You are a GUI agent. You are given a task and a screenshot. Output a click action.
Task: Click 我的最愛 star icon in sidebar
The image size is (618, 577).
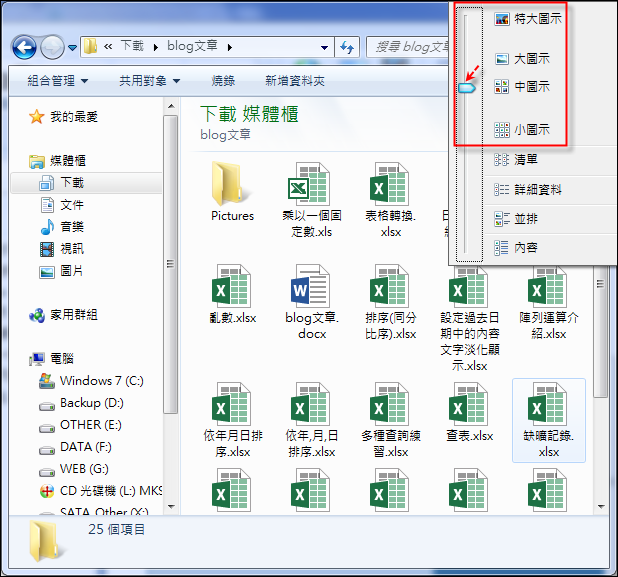tap(37, 117)
